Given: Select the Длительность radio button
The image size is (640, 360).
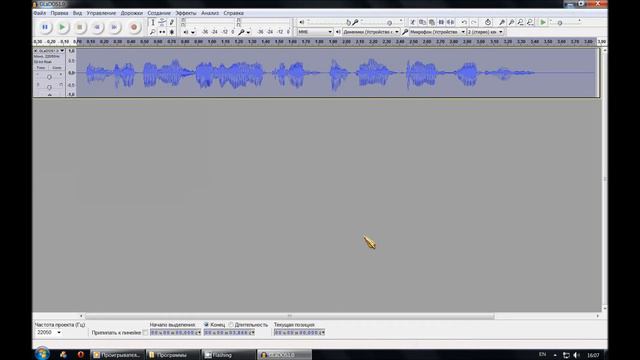Looking at the screenshot, I should 231,324.
